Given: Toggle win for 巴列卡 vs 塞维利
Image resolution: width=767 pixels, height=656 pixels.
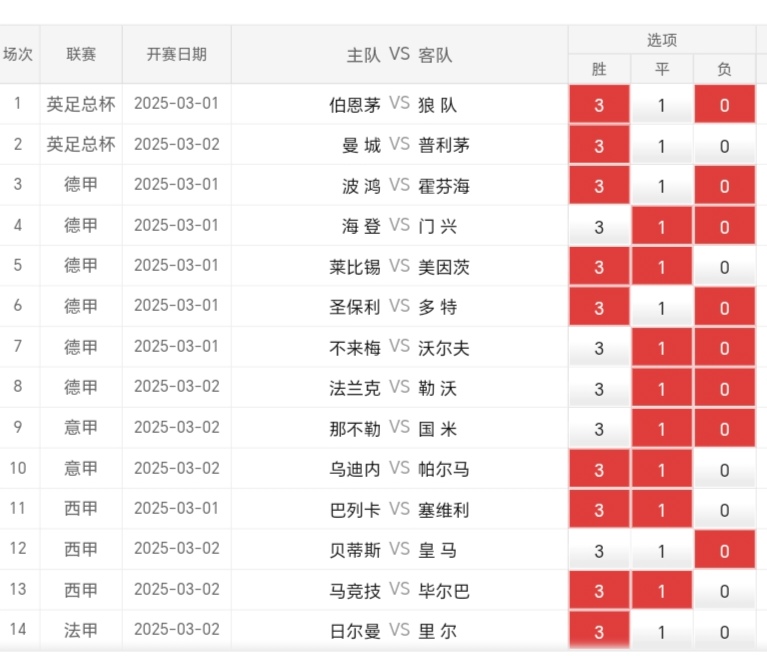Looking at the screenshot, I should coord(599,510).
